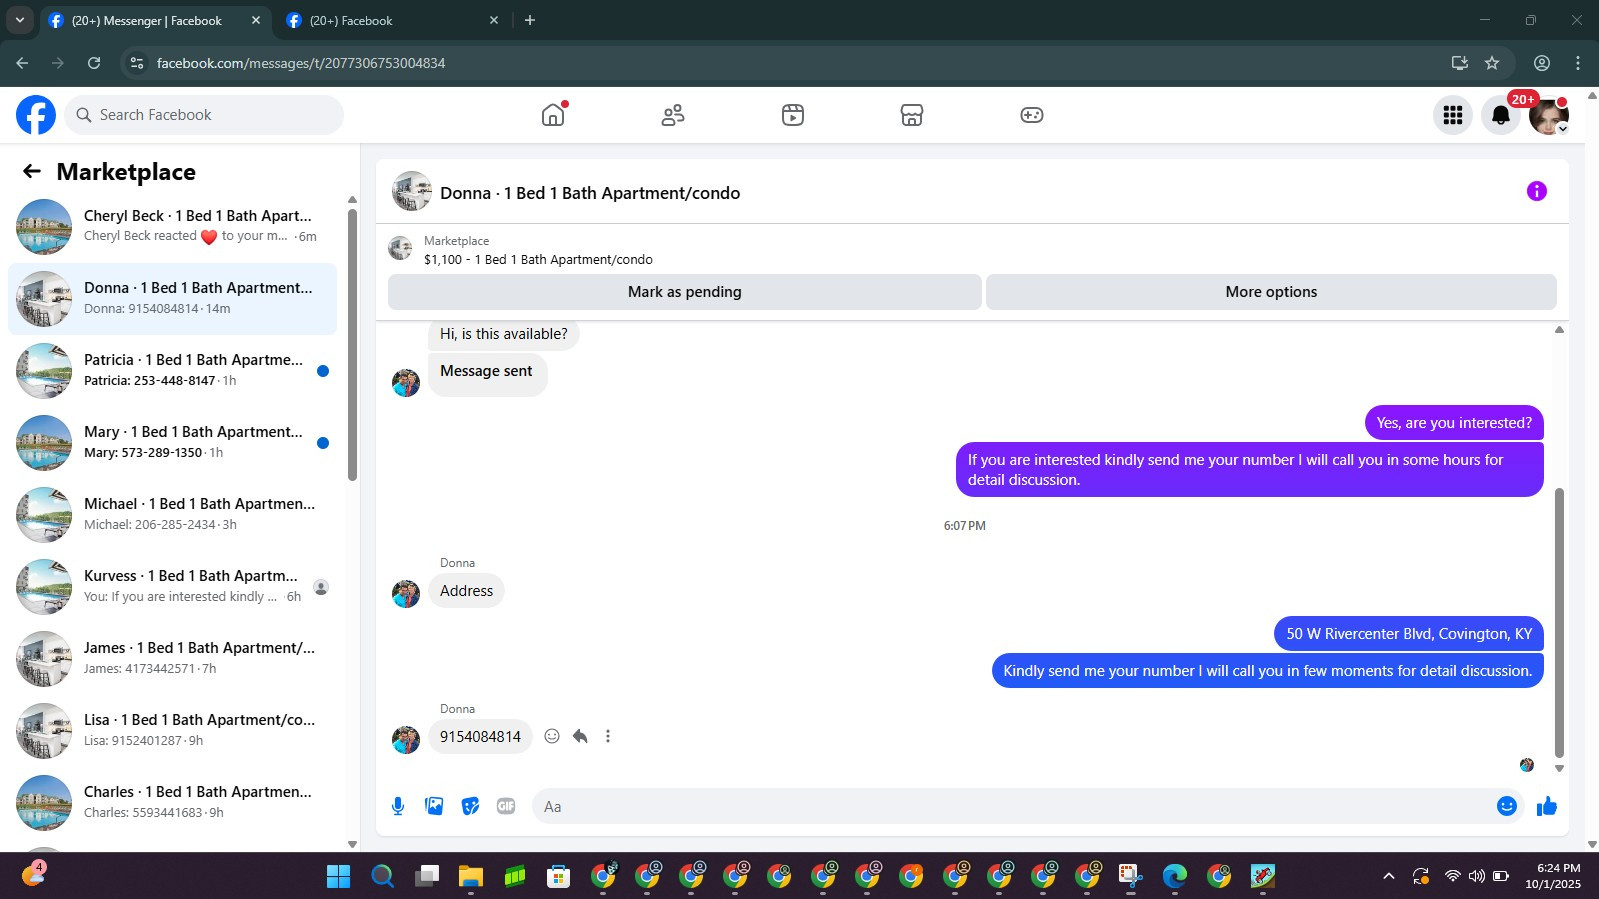This screenshot has height=899, width=1599.
Task: Open the Friends icon in top navigation
Action: tap(673, 115)
